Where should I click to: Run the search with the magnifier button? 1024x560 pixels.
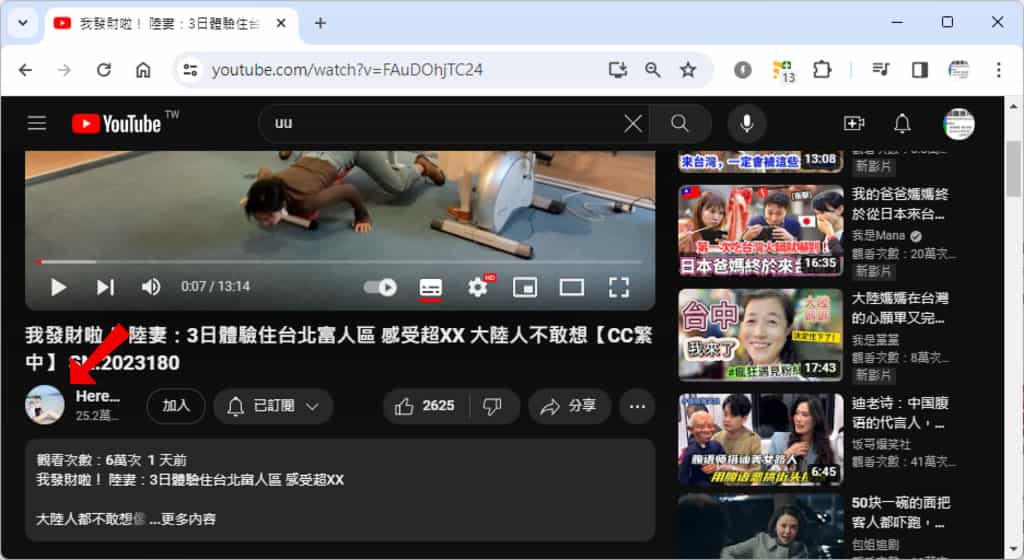680,123
